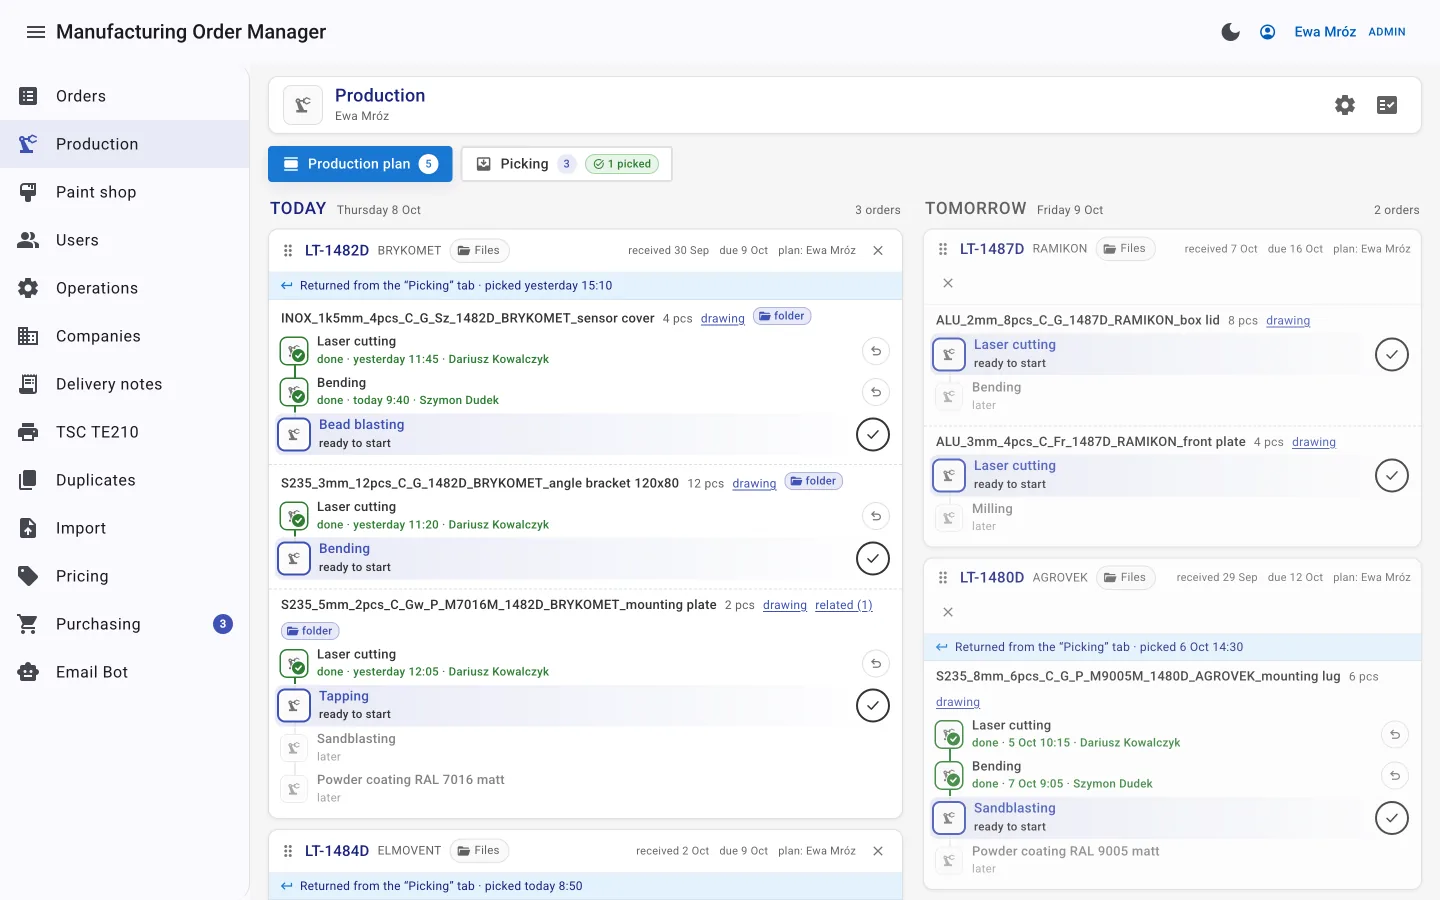Open production settings gear

(x=1345, y=105)
